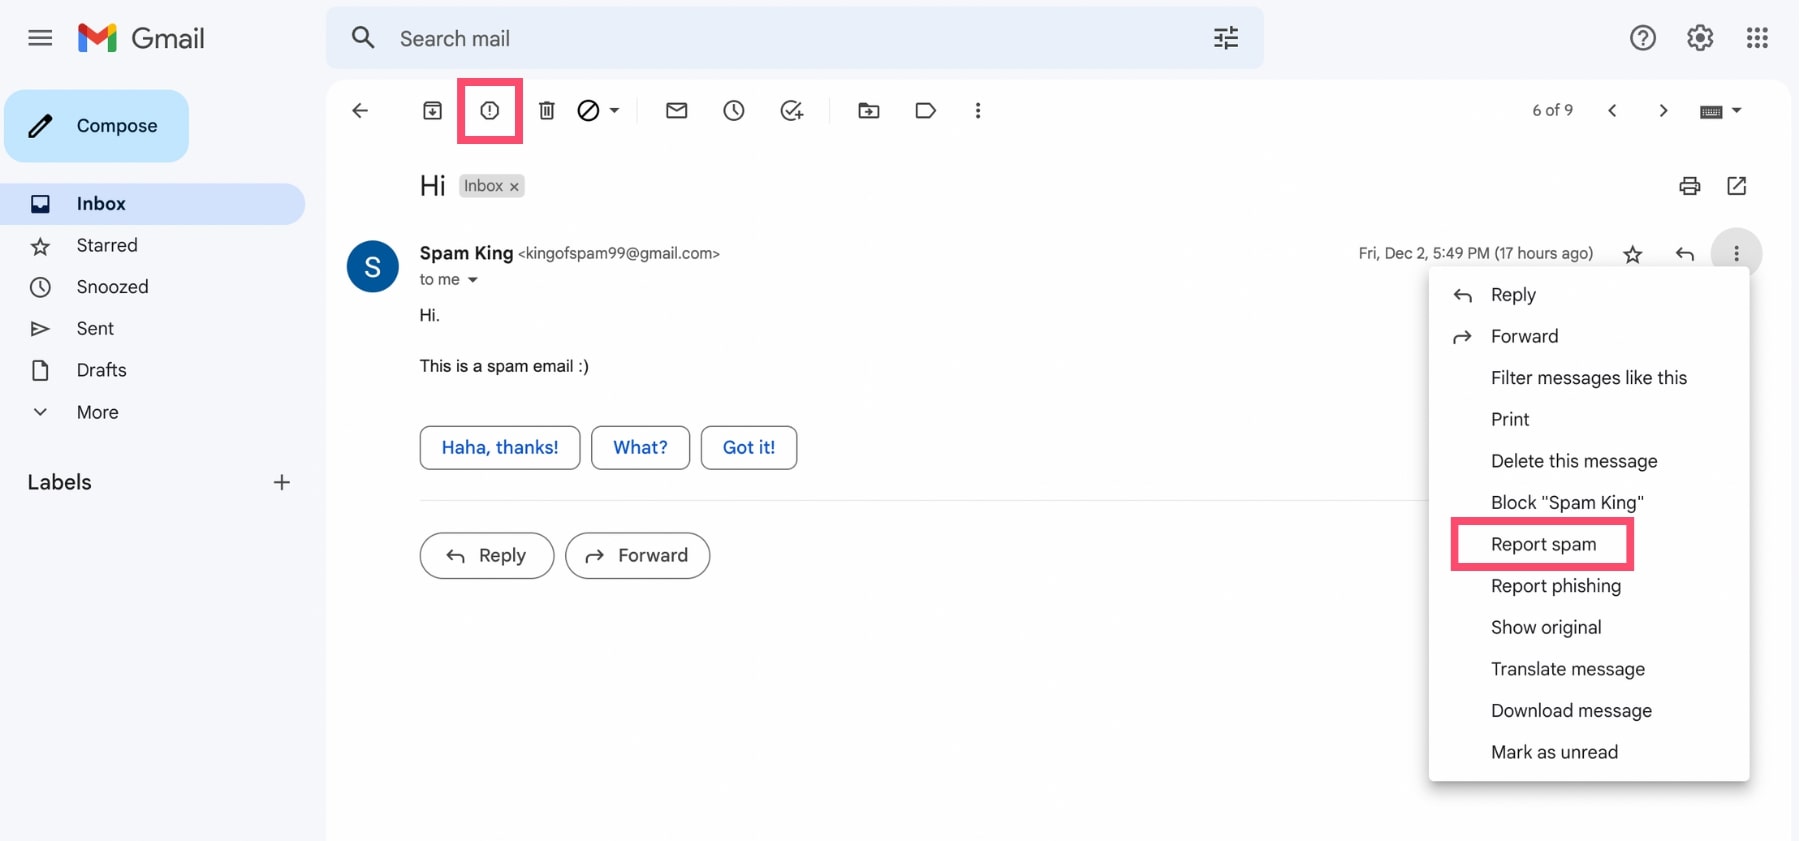1800x841 pixels.
Task: Open the block options dropdown arrow
Action: coord(614,111)
